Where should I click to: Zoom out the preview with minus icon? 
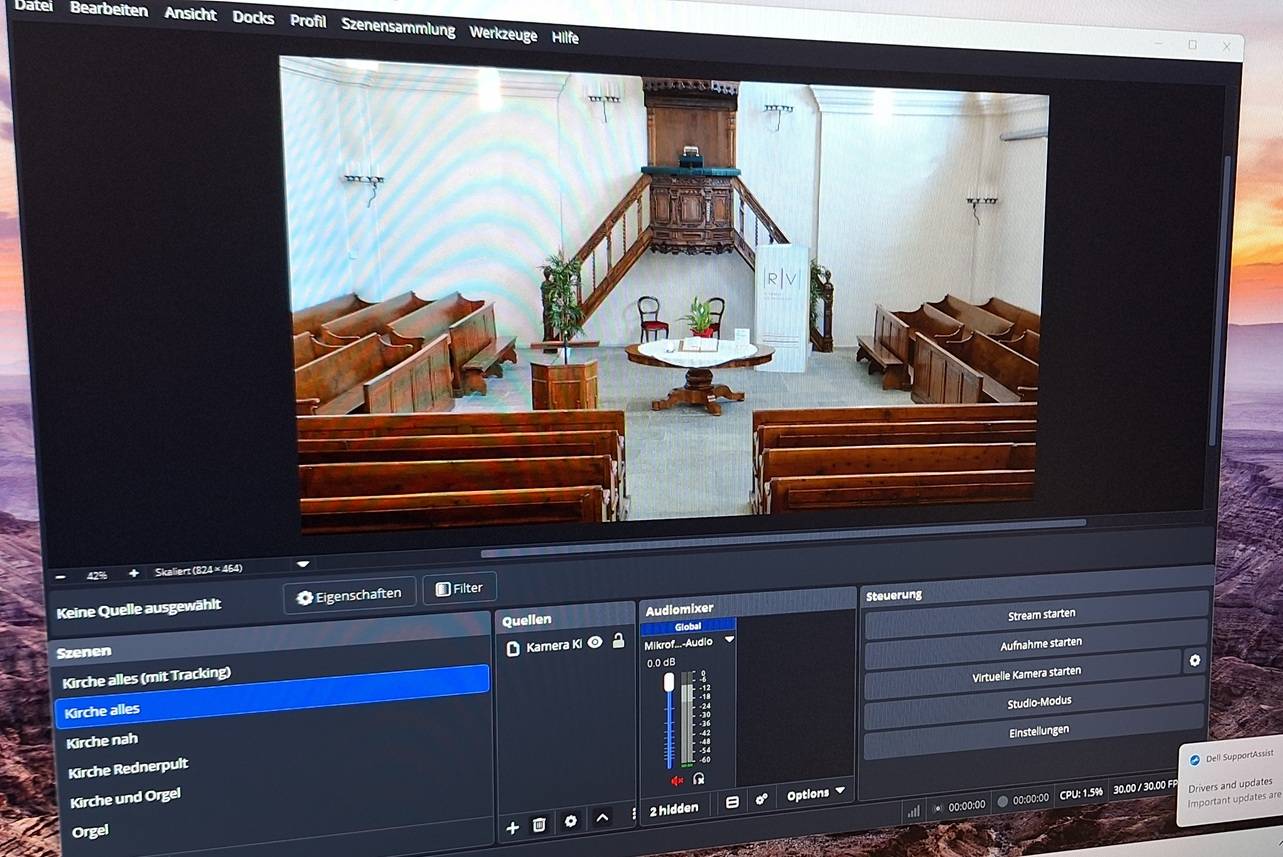61,577
